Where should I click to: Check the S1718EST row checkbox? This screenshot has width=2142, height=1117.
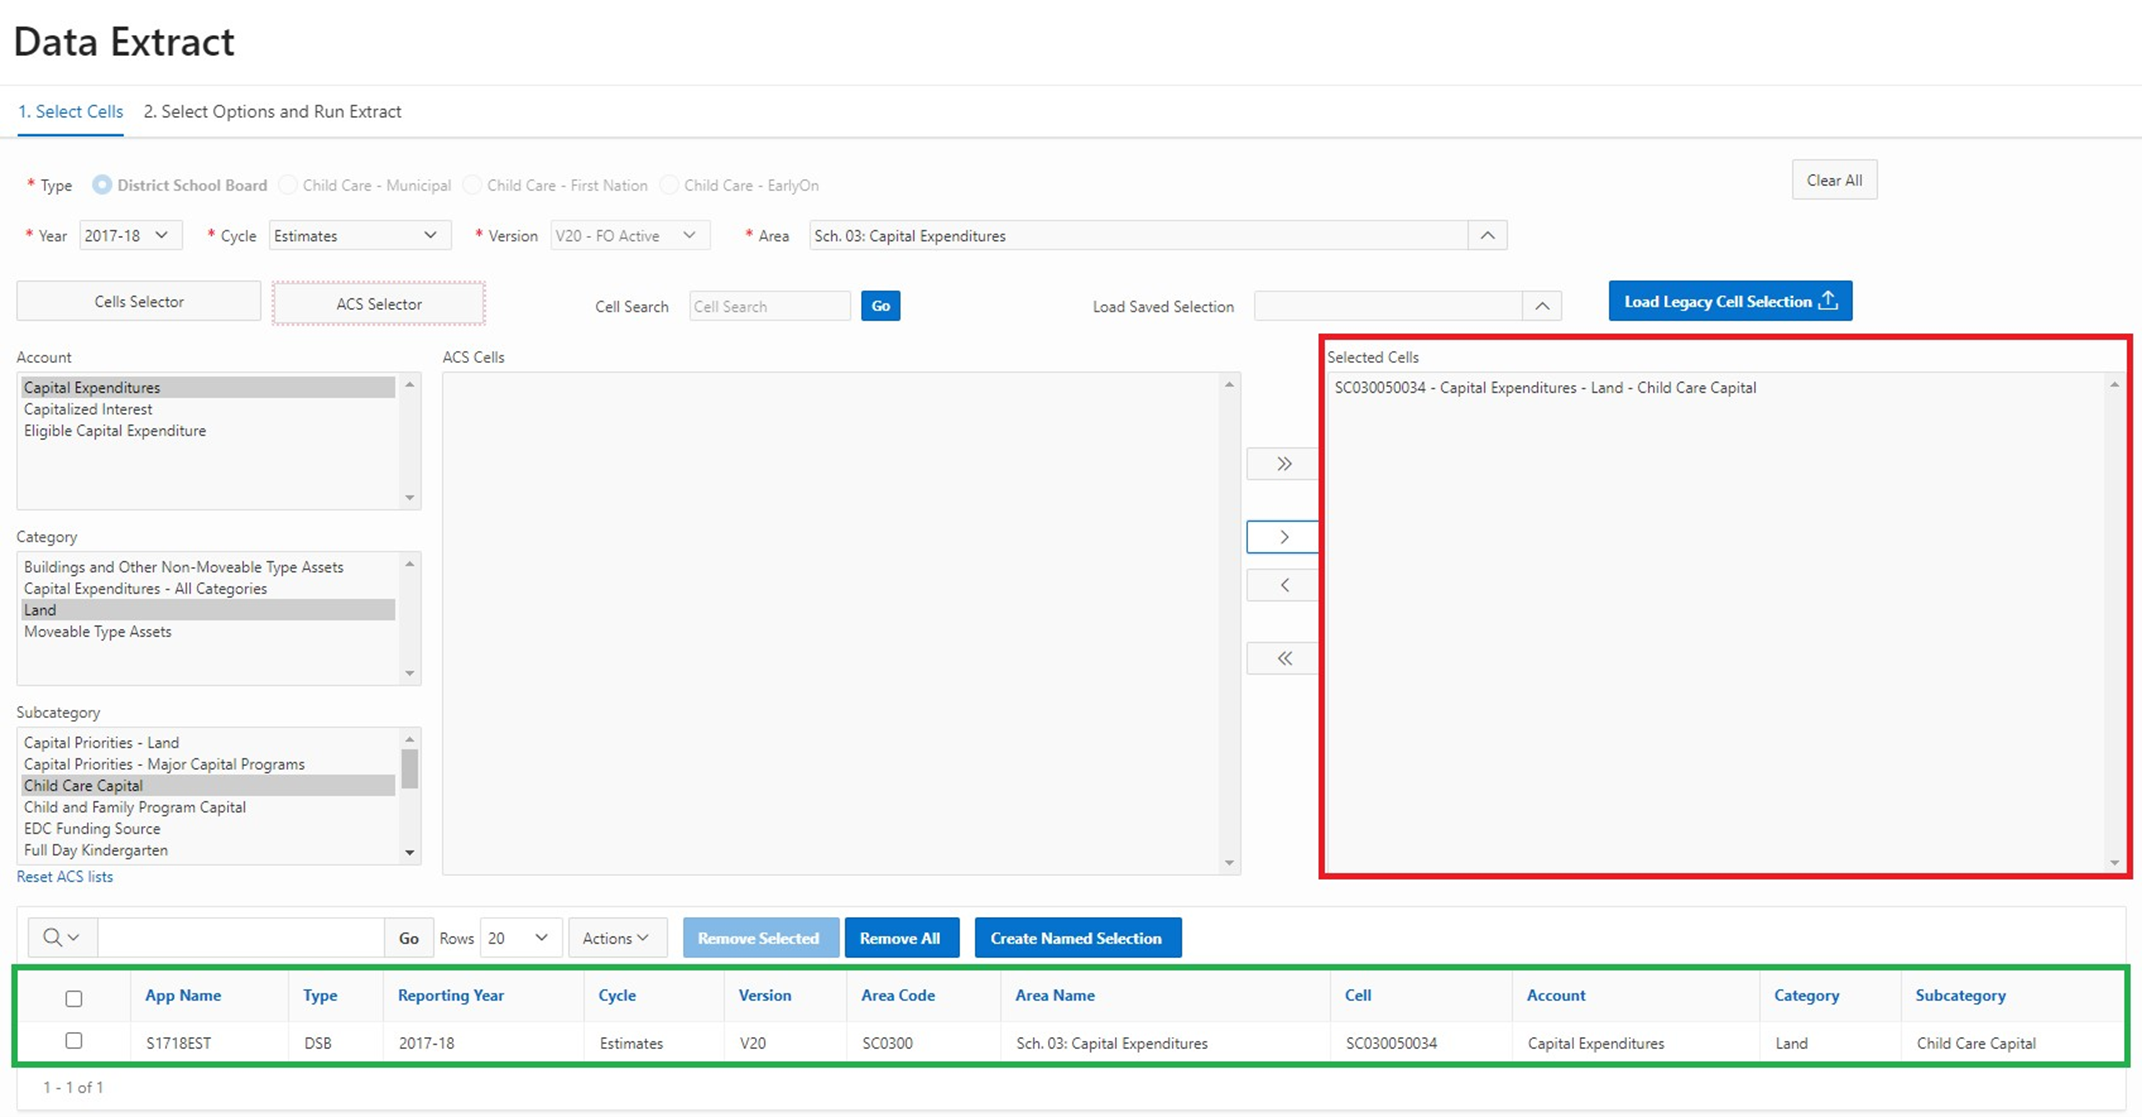[x=74, y=1041]
